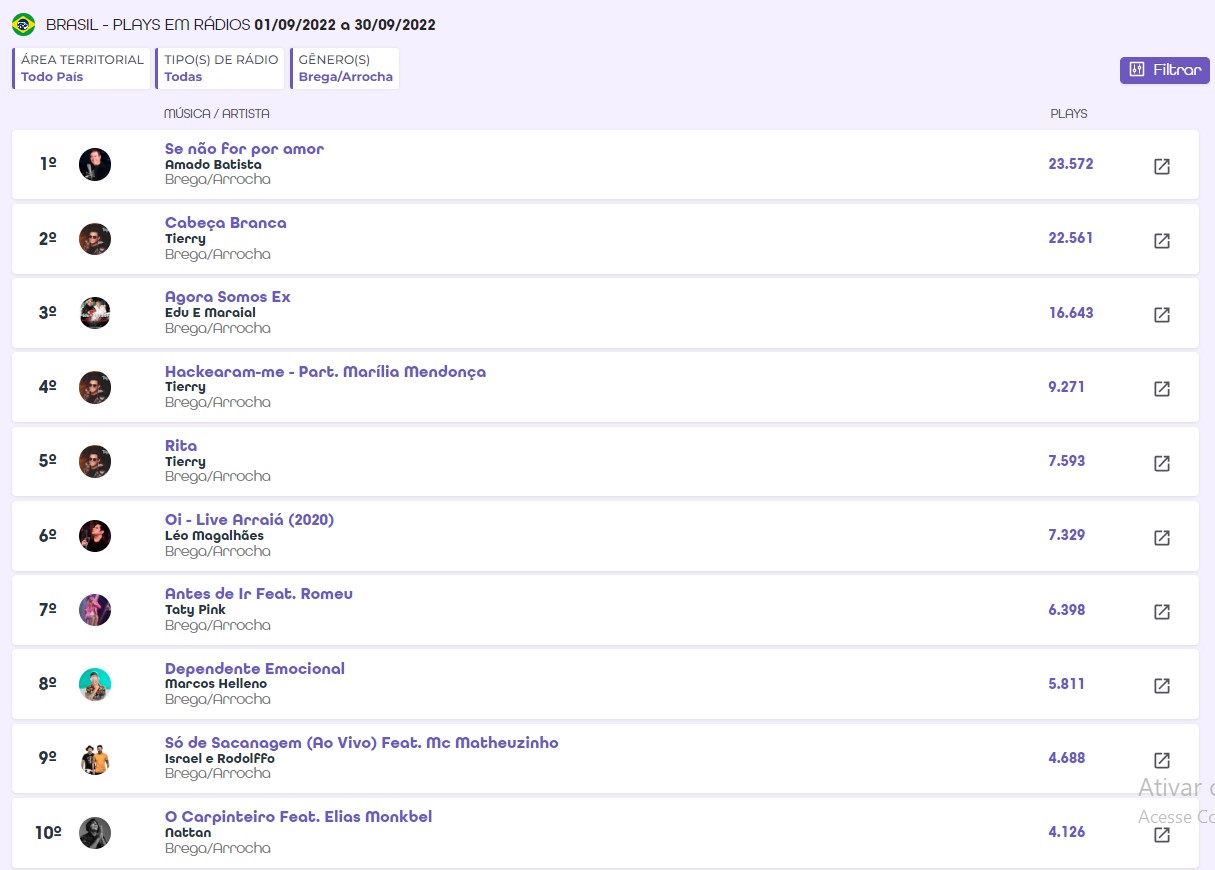Click the PLAYS column header

tap(1068, 114)
